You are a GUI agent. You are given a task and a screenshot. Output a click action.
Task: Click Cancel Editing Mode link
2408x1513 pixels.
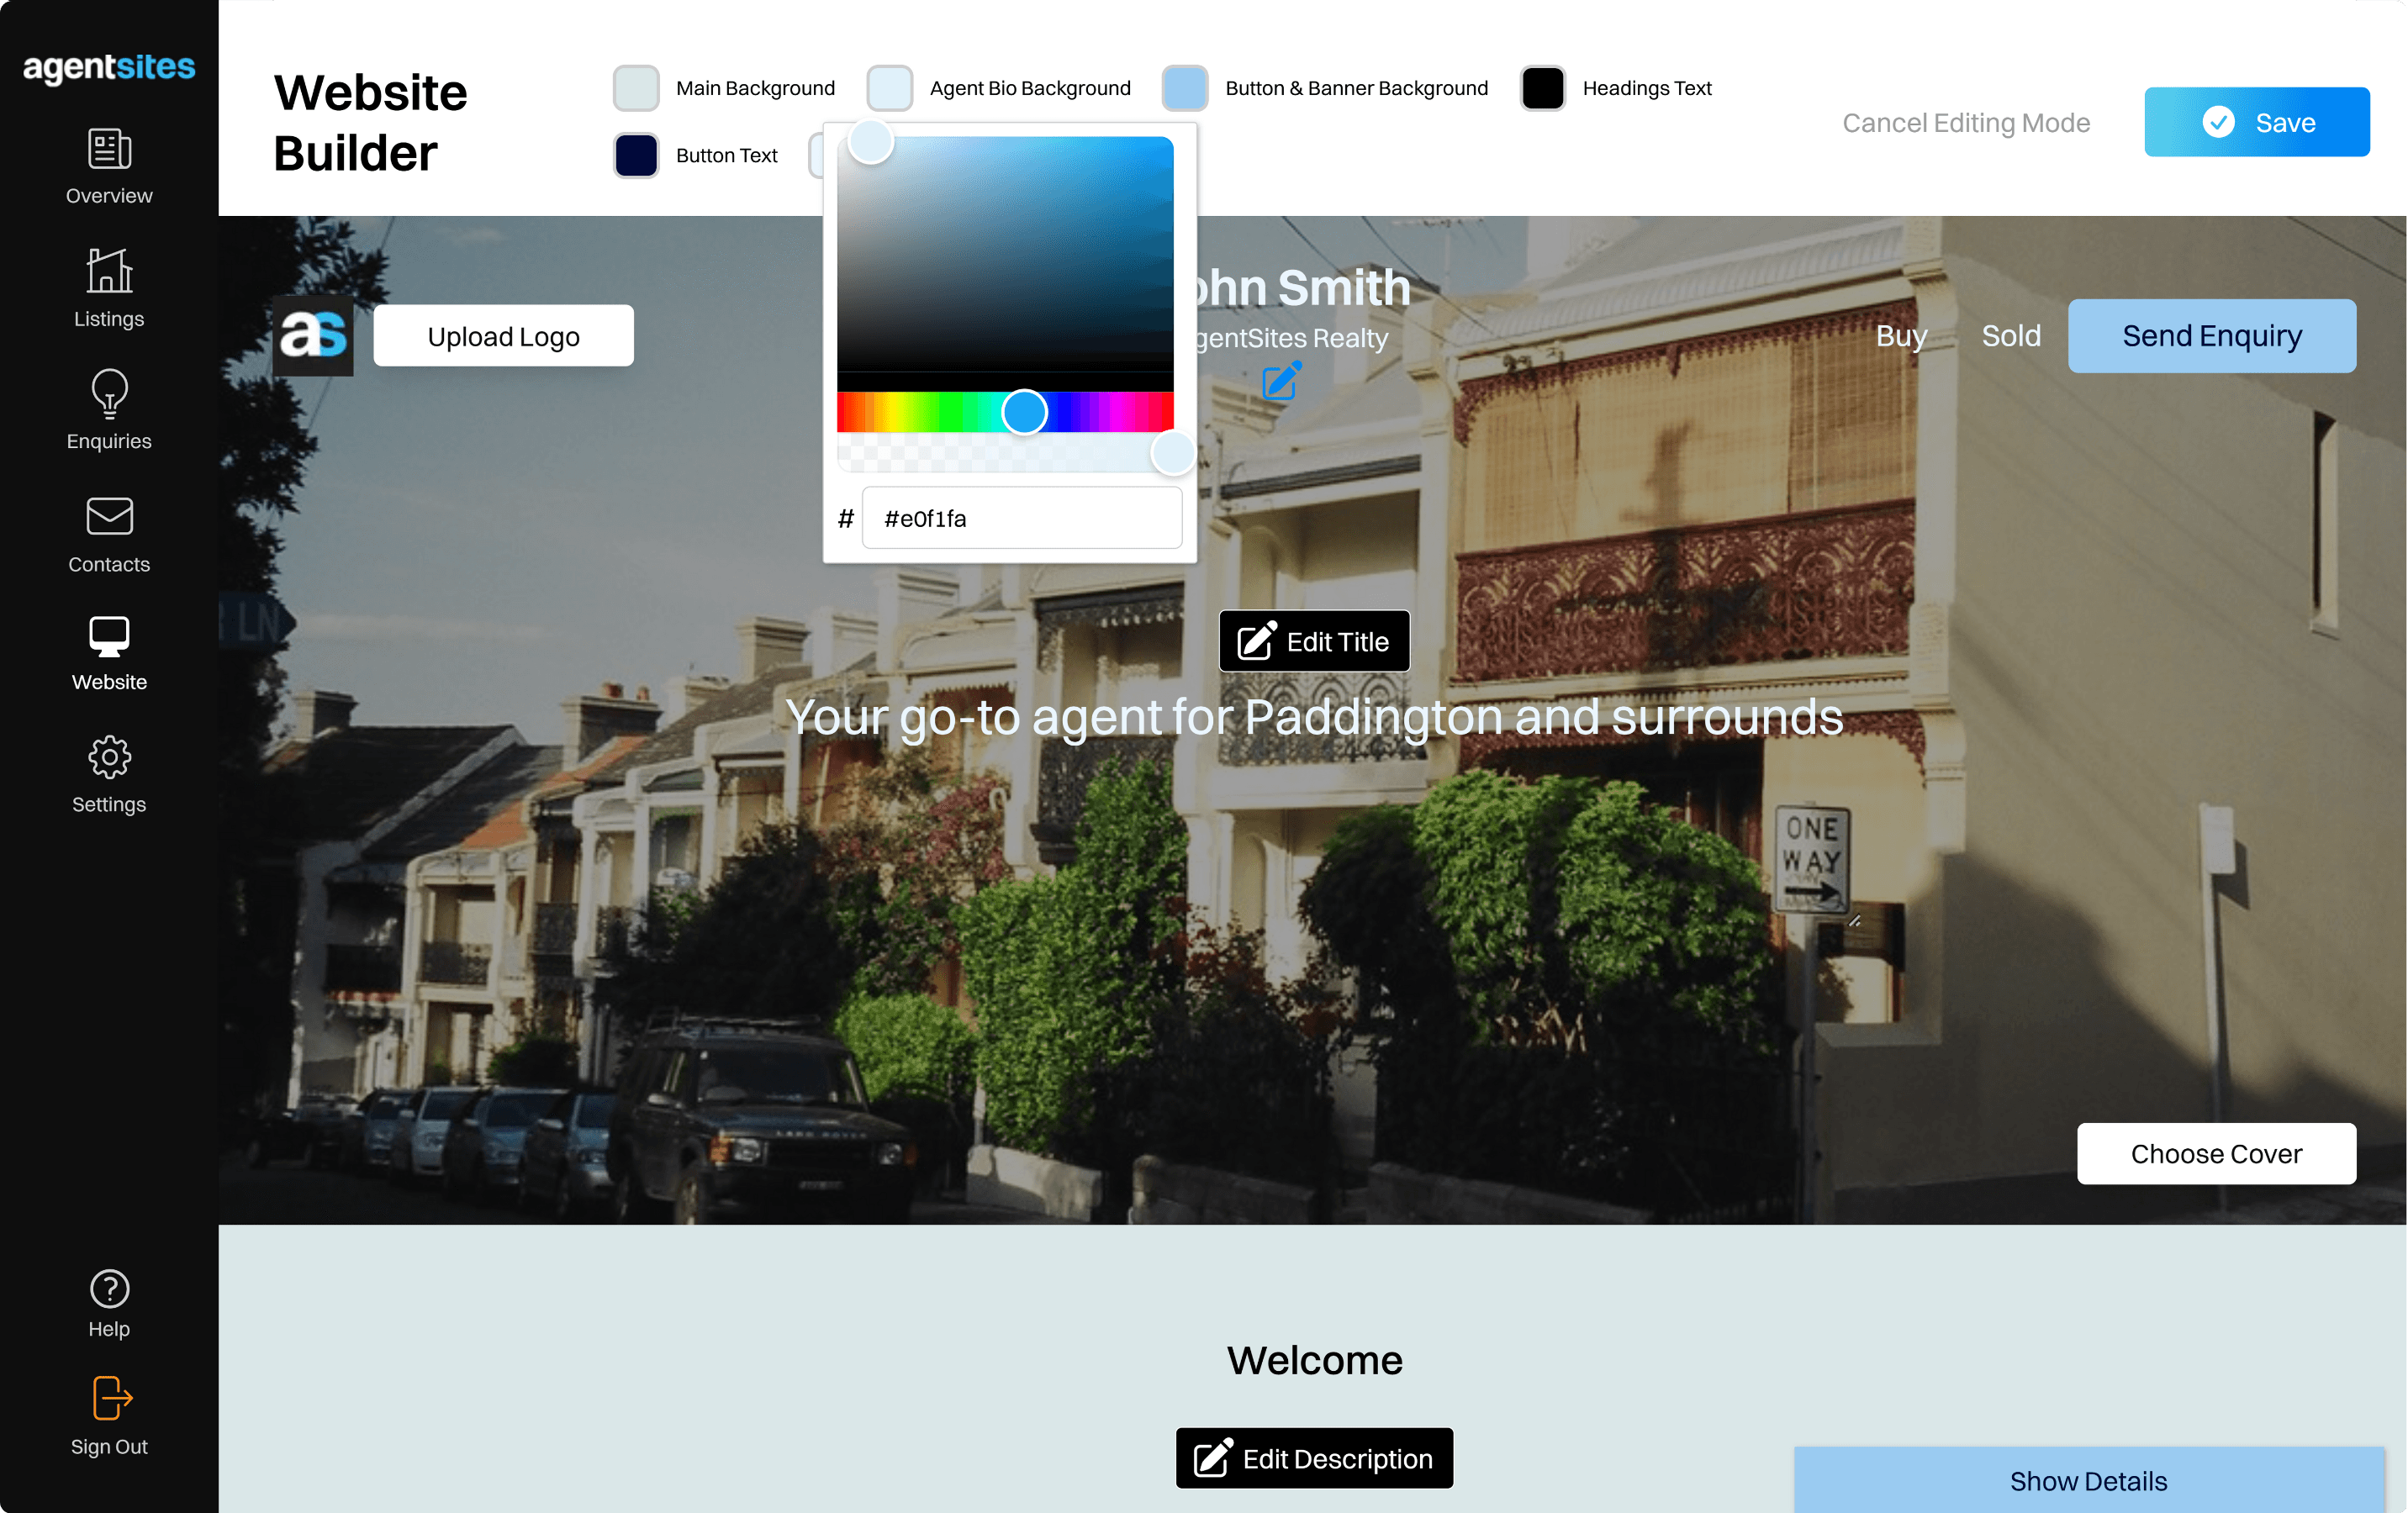tap(1965, 122)
